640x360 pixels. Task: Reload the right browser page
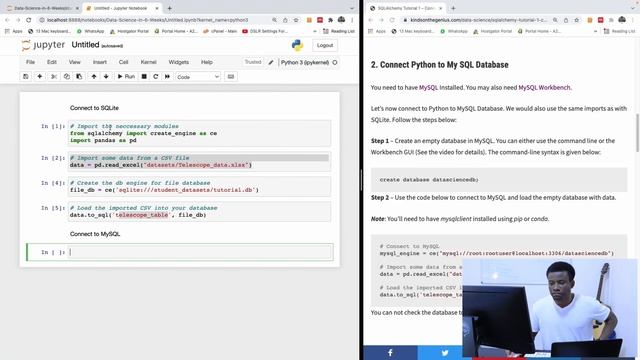pyautogui.click(x=392, y=20)
